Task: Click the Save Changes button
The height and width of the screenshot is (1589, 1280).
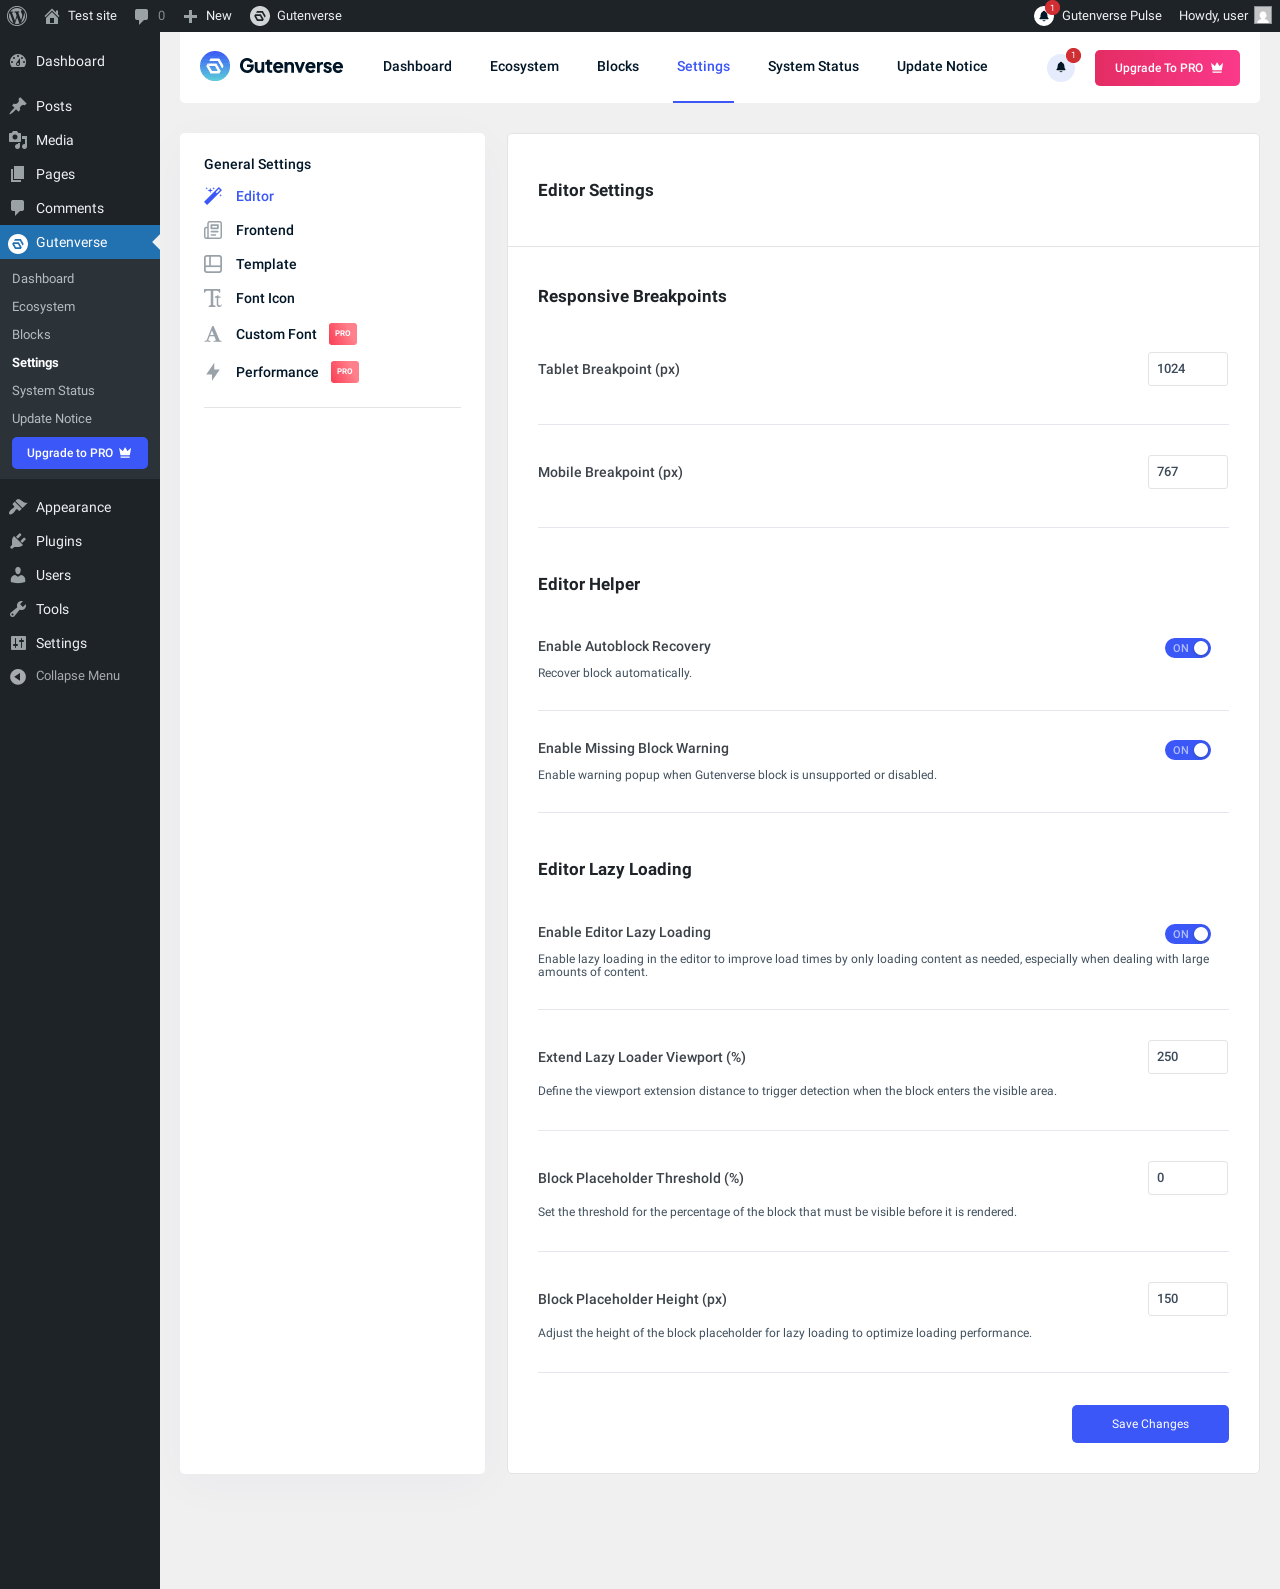Action: 1150,1424
